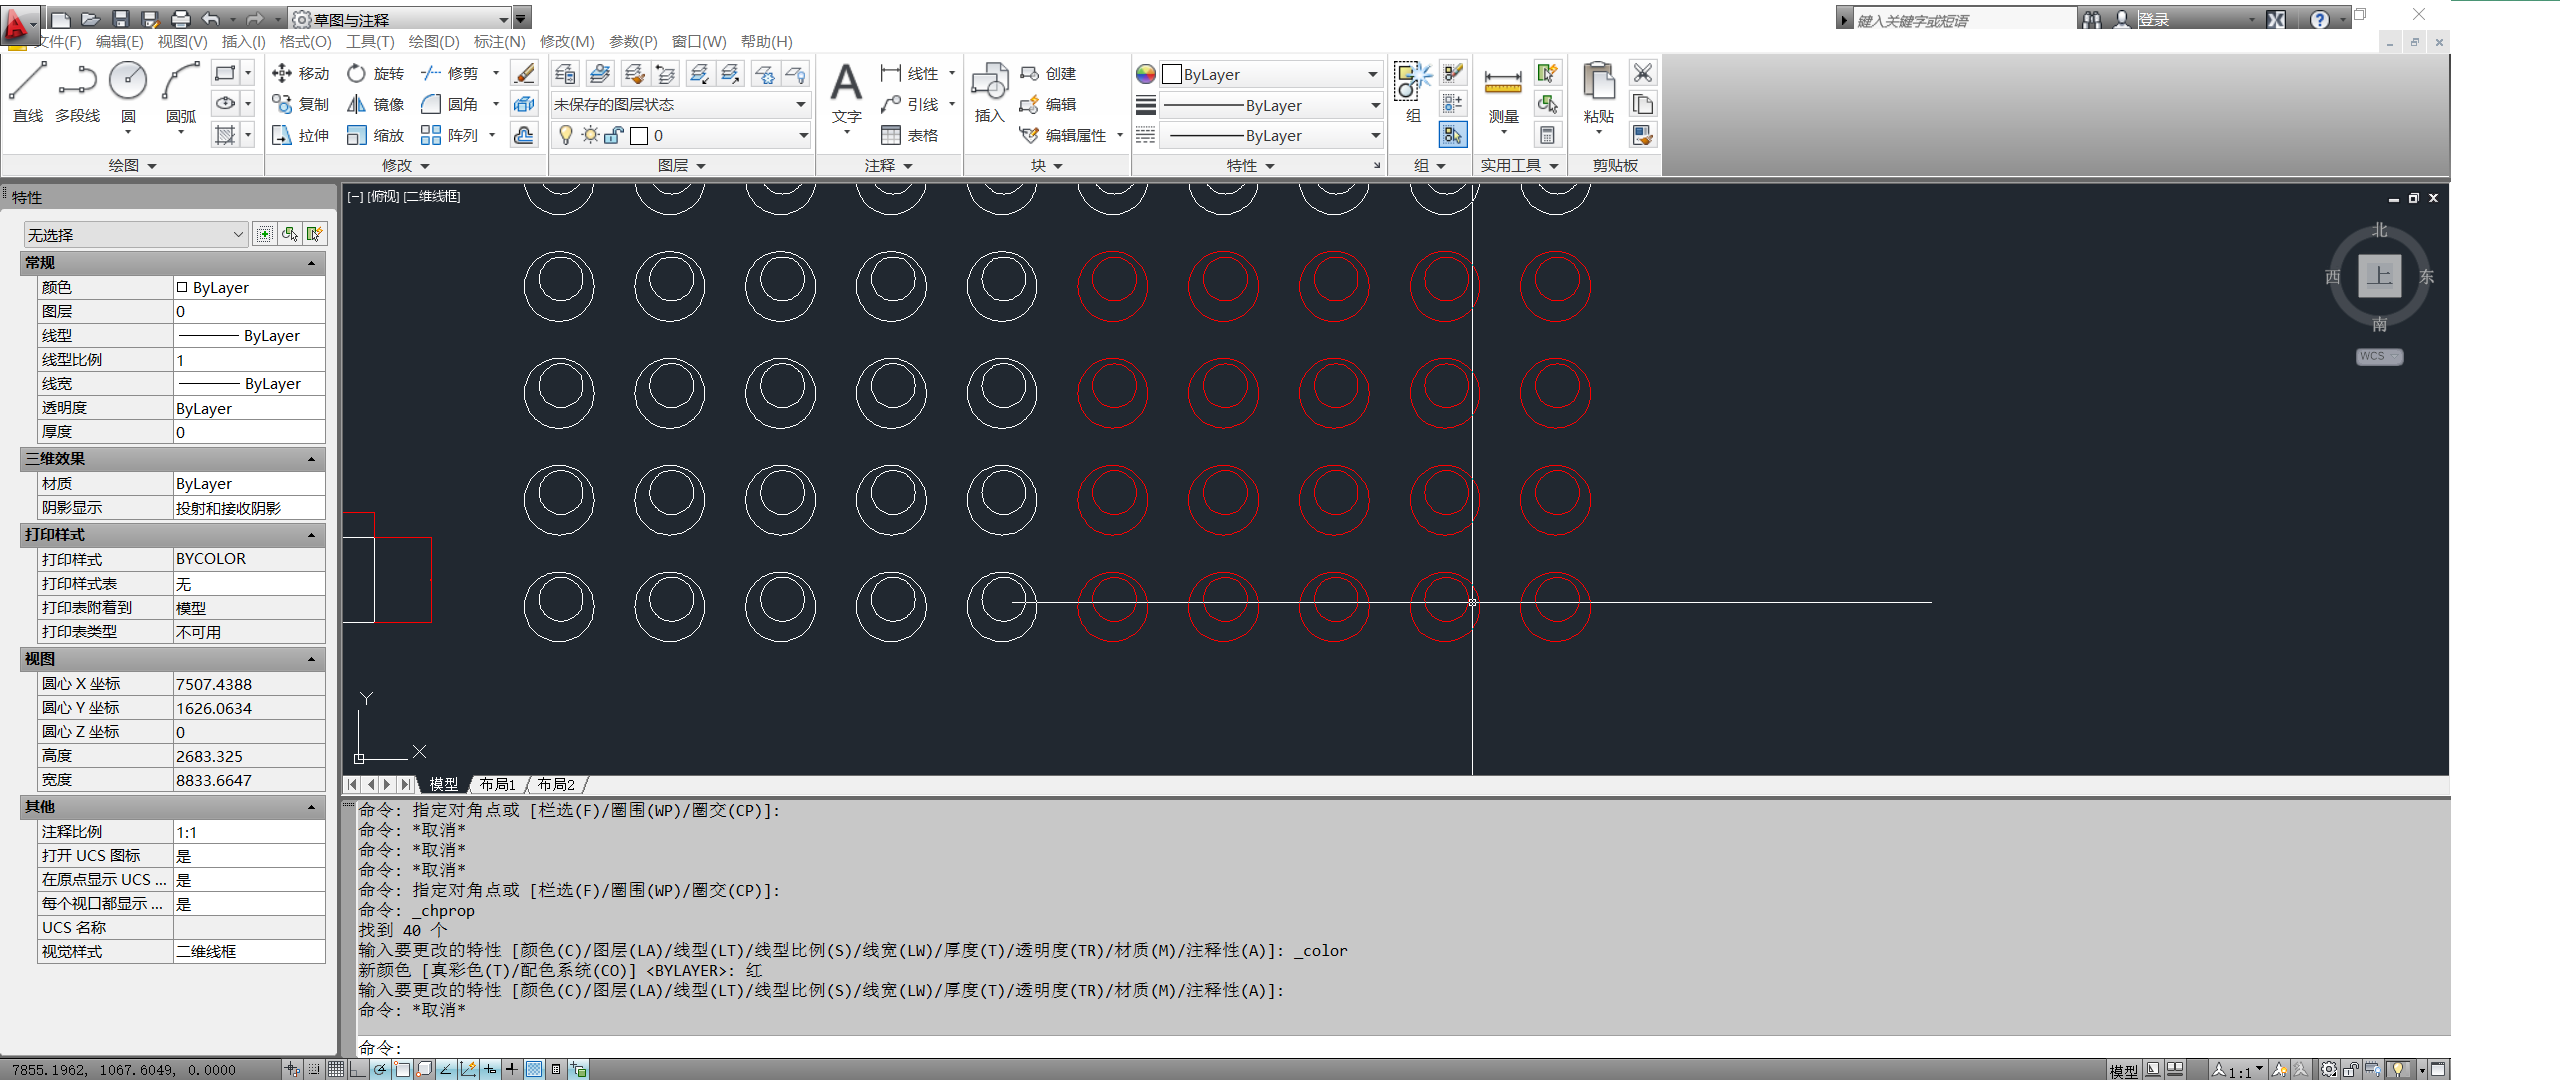Open the 视图(V) menu
2560x1080 pixels.
coord(182,42)
